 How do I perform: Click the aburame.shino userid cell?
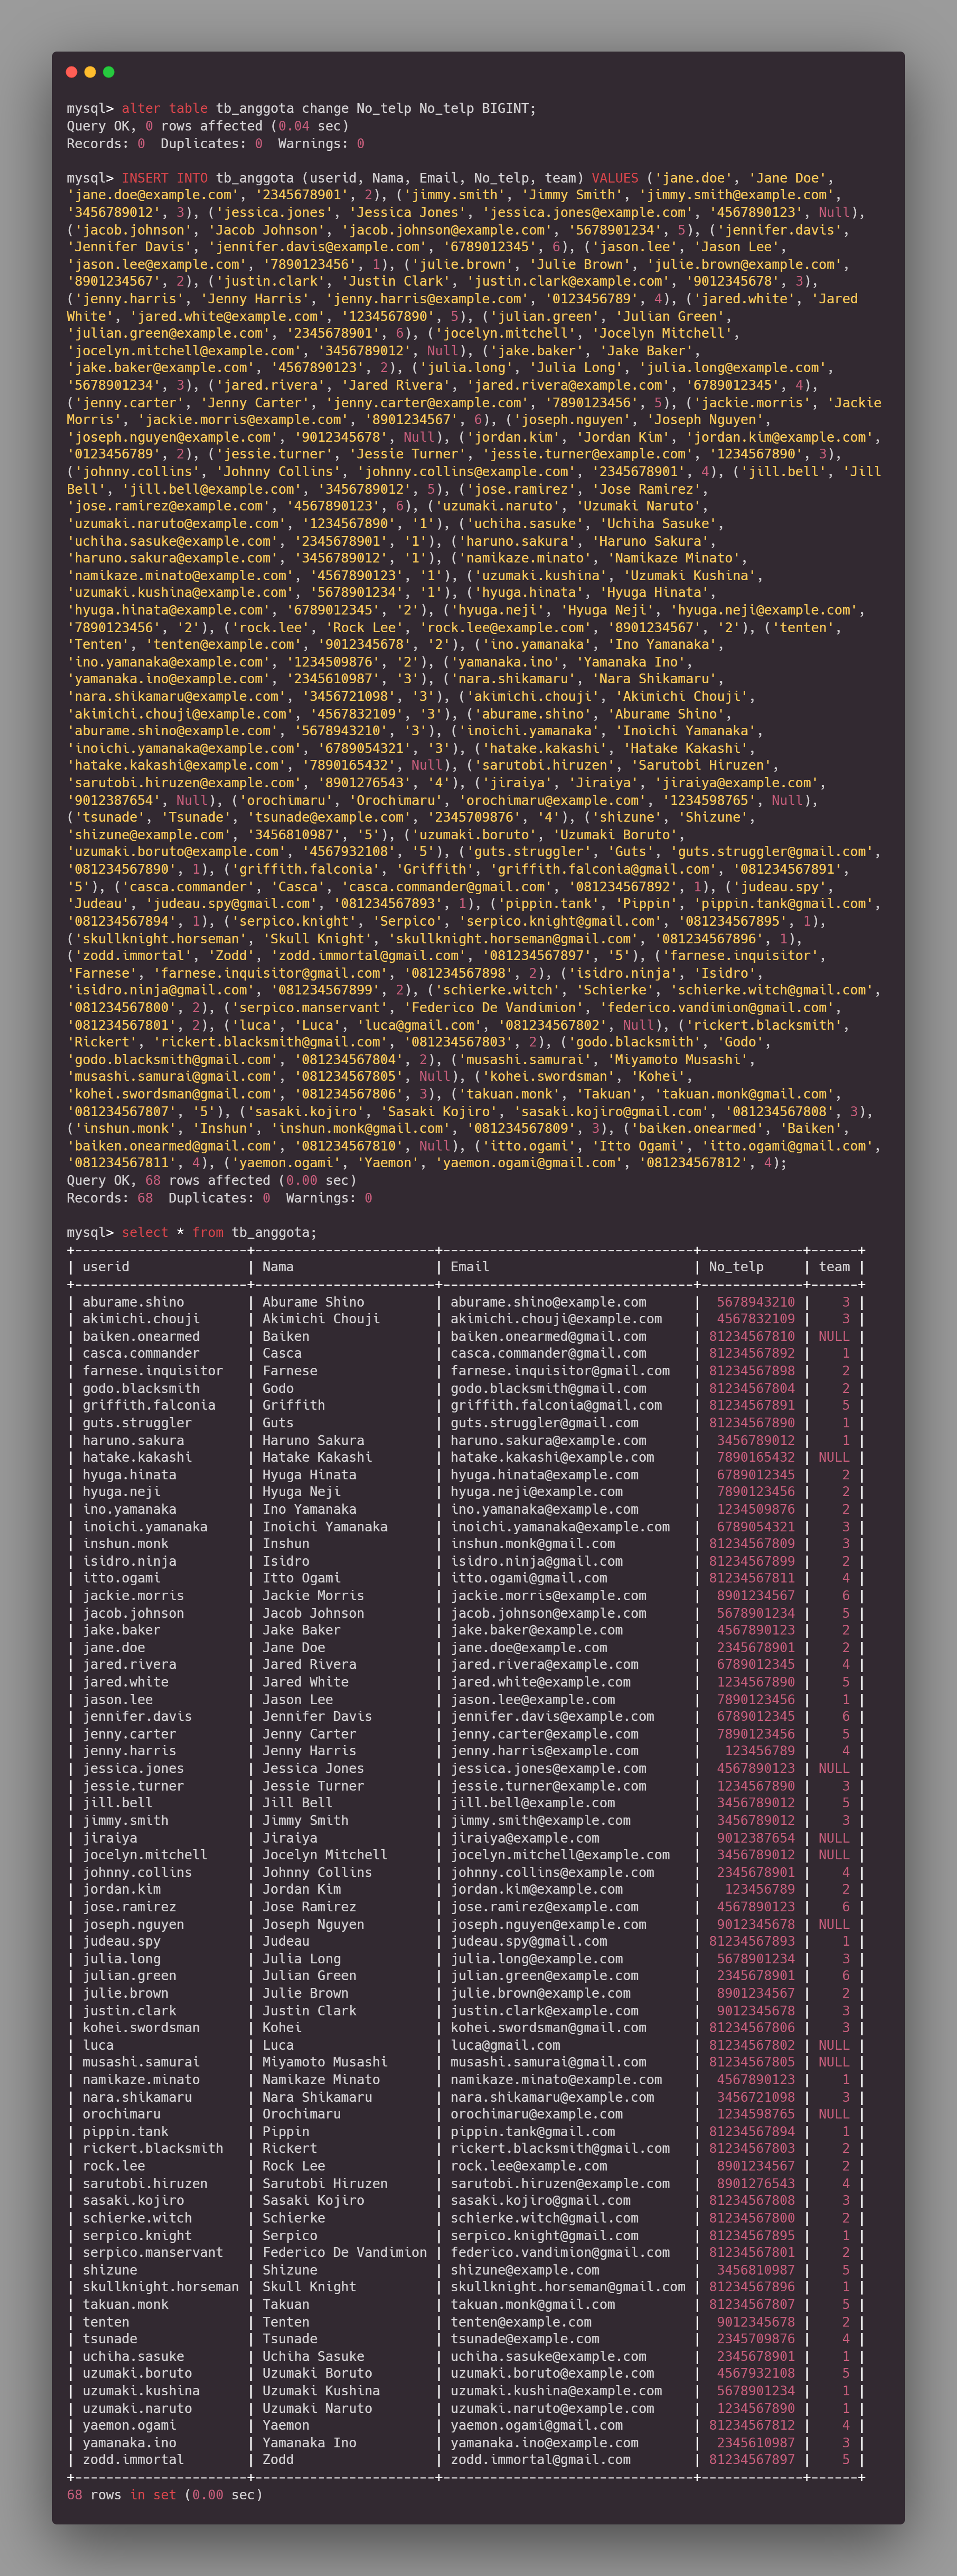(x=133, y=1302)
